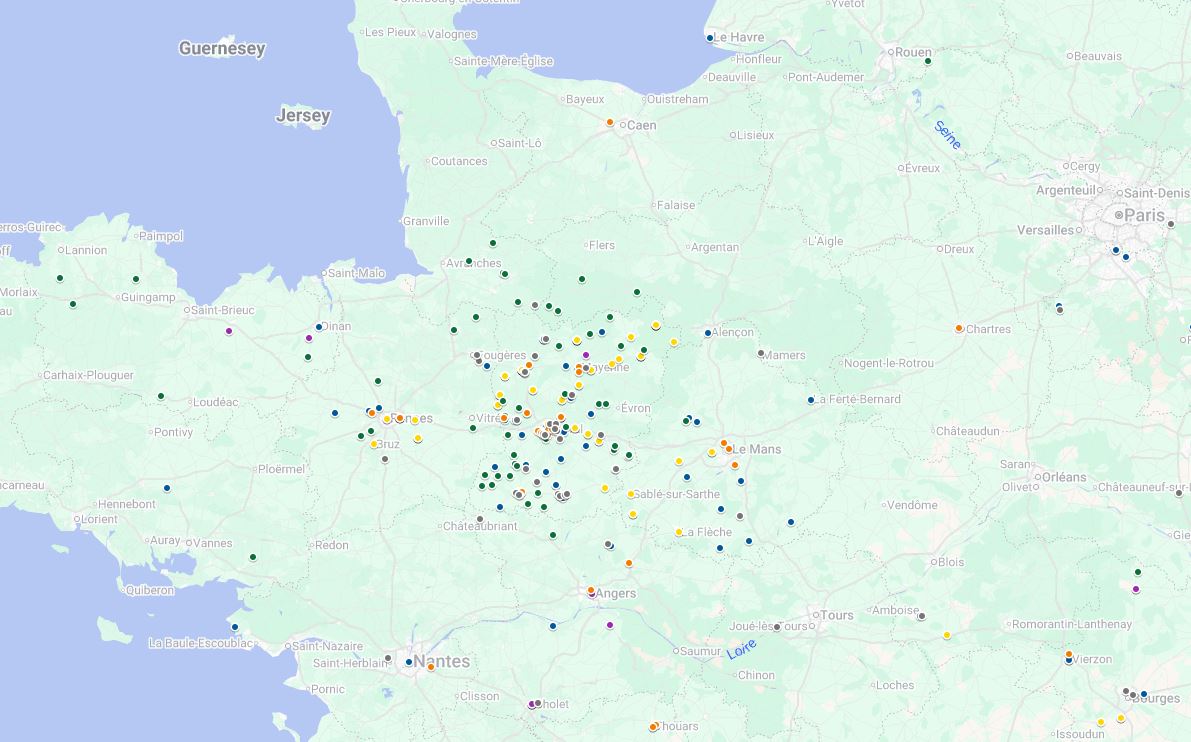Click the Jersey island label

click(x=303, y=115)
